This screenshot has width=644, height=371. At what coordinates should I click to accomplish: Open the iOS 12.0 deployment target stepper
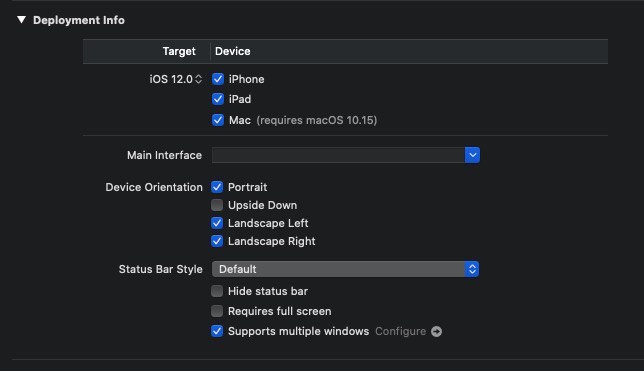198,79
